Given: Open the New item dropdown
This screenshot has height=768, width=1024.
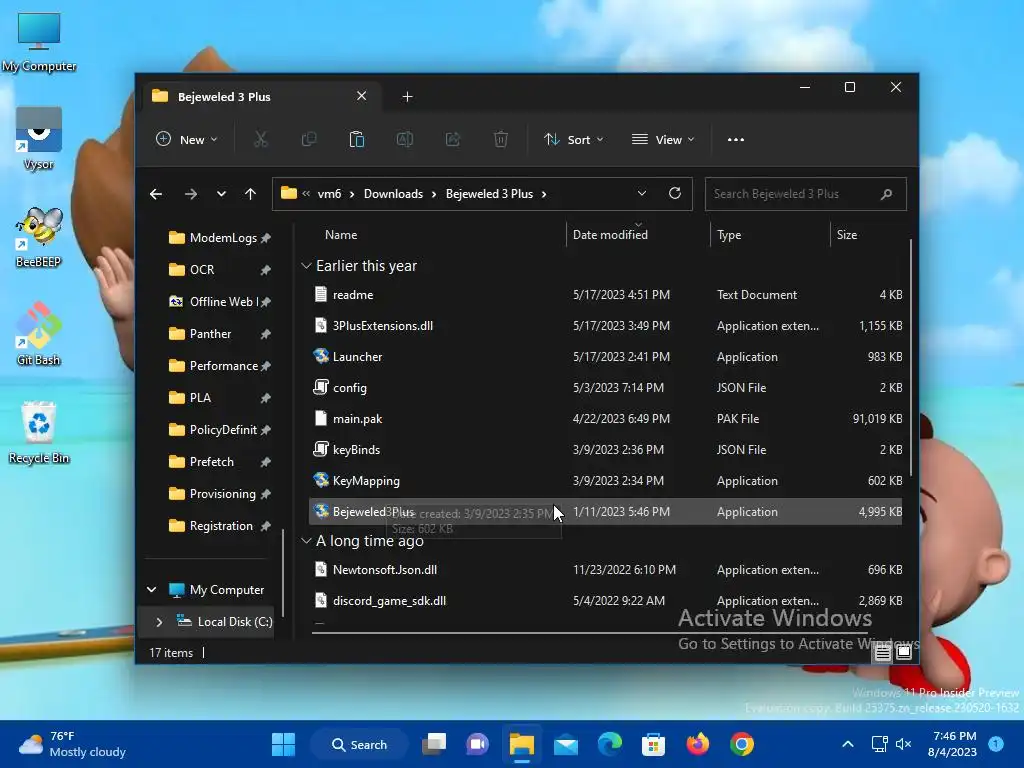Looking at the screenshot, I should (187, 139).
